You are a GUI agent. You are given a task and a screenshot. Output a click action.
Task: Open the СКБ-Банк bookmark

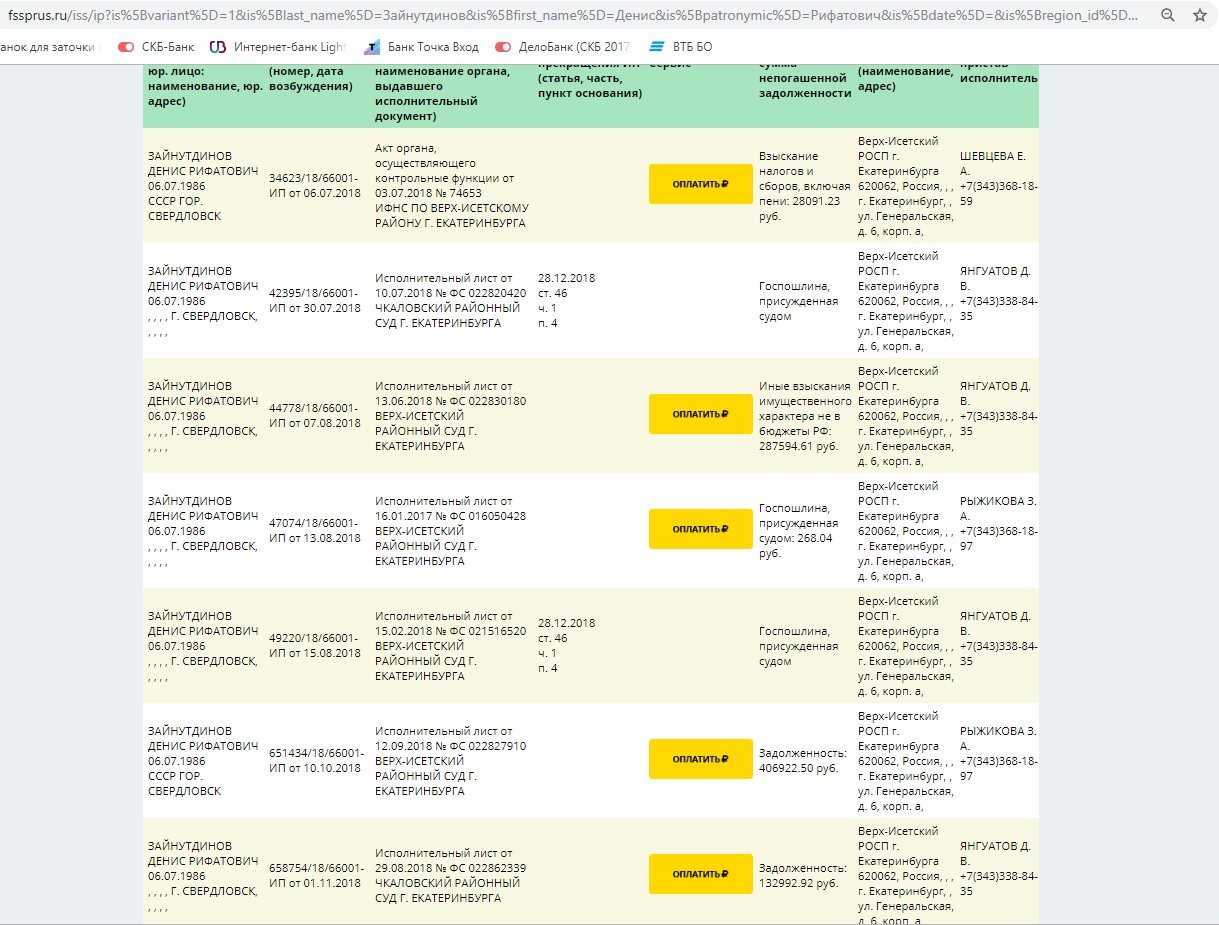click(156, 47)
